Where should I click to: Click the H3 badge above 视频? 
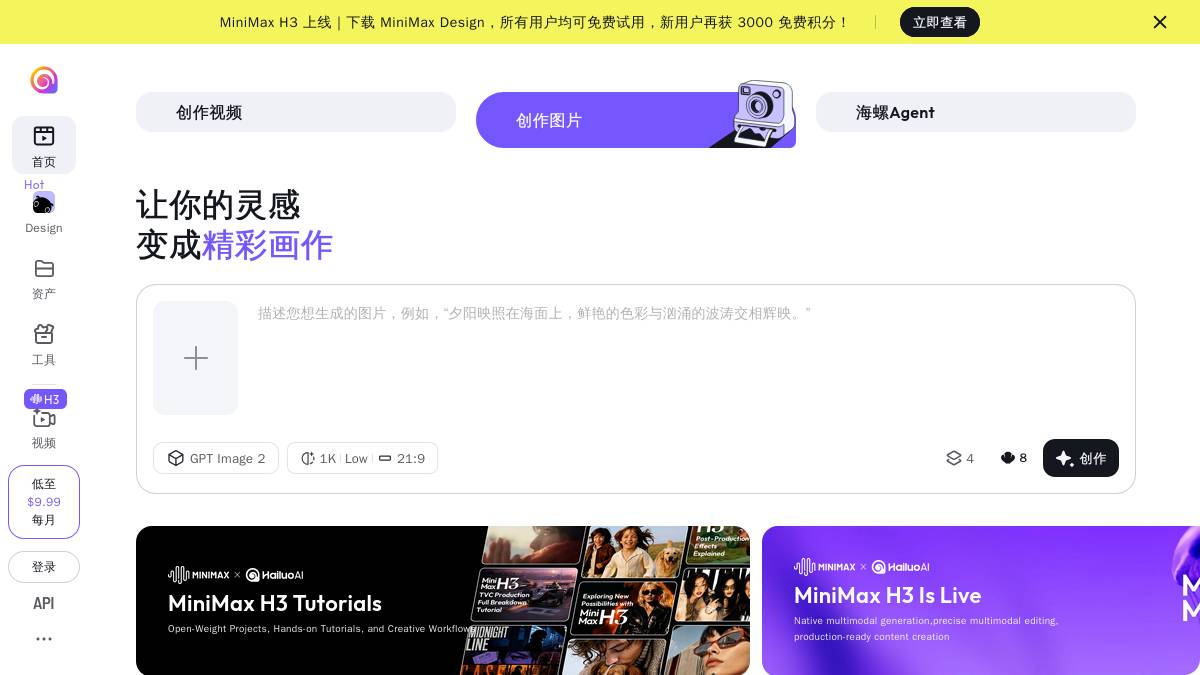pos(45,399)
